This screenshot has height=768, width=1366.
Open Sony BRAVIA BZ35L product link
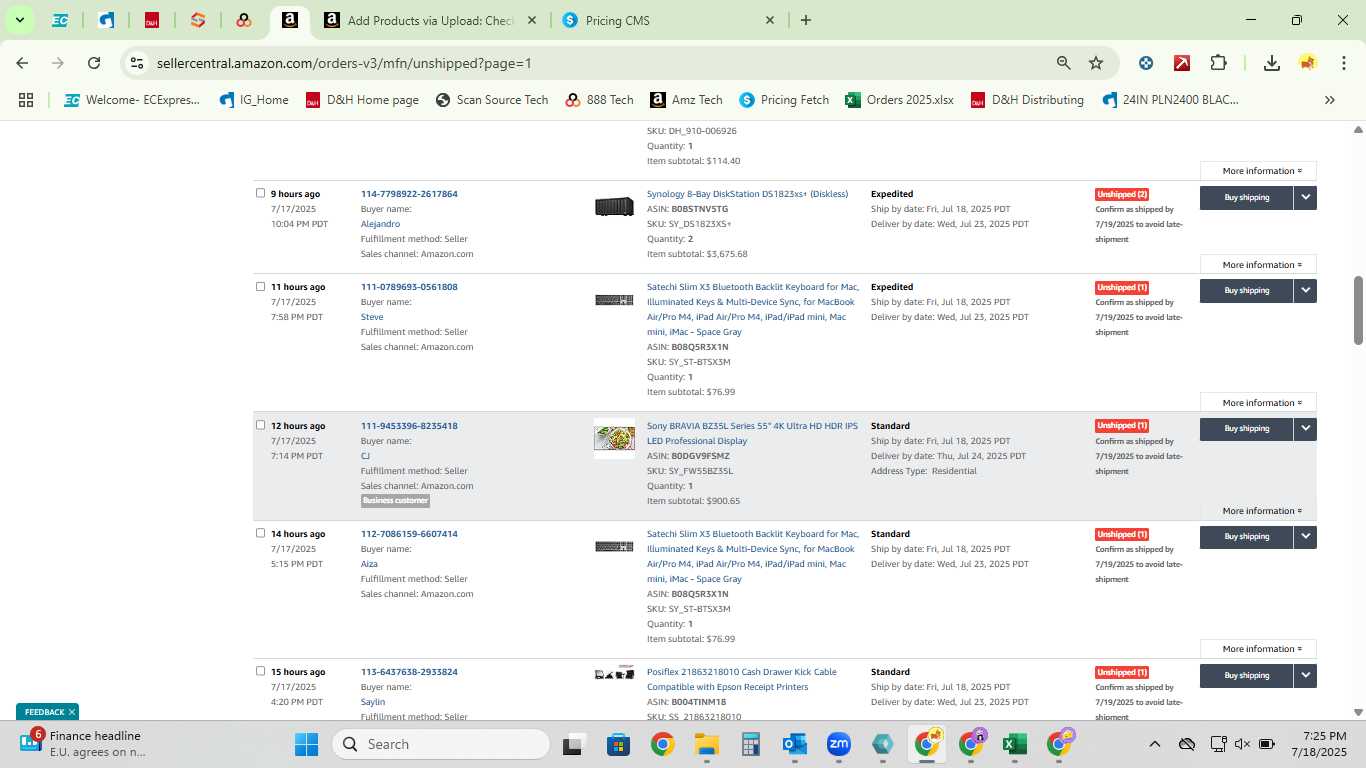pos(752,433)
